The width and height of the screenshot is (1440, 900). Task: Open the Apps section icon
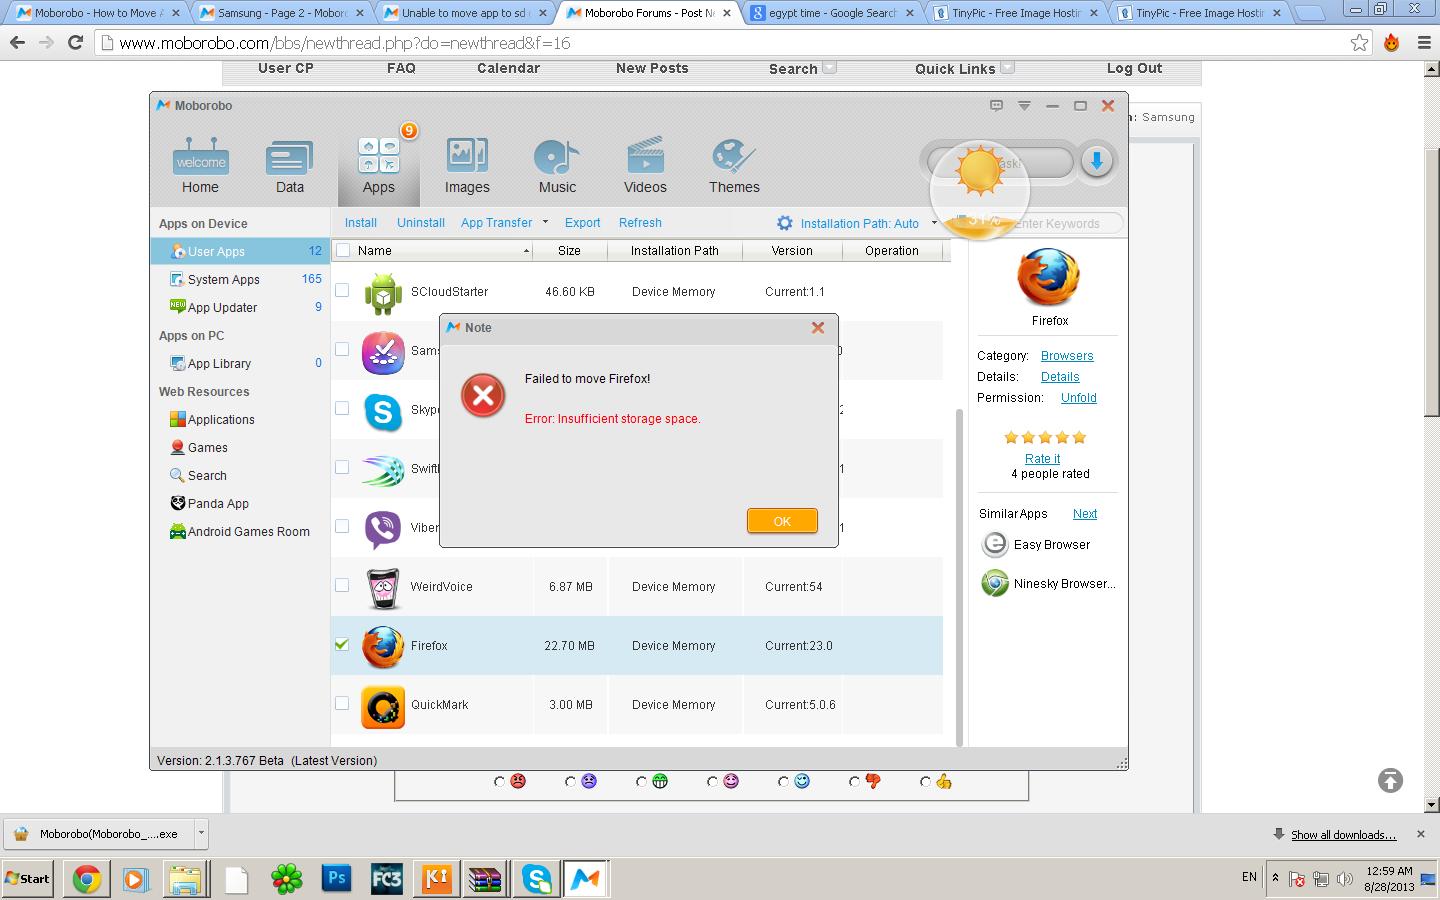[x=378, y=166]
